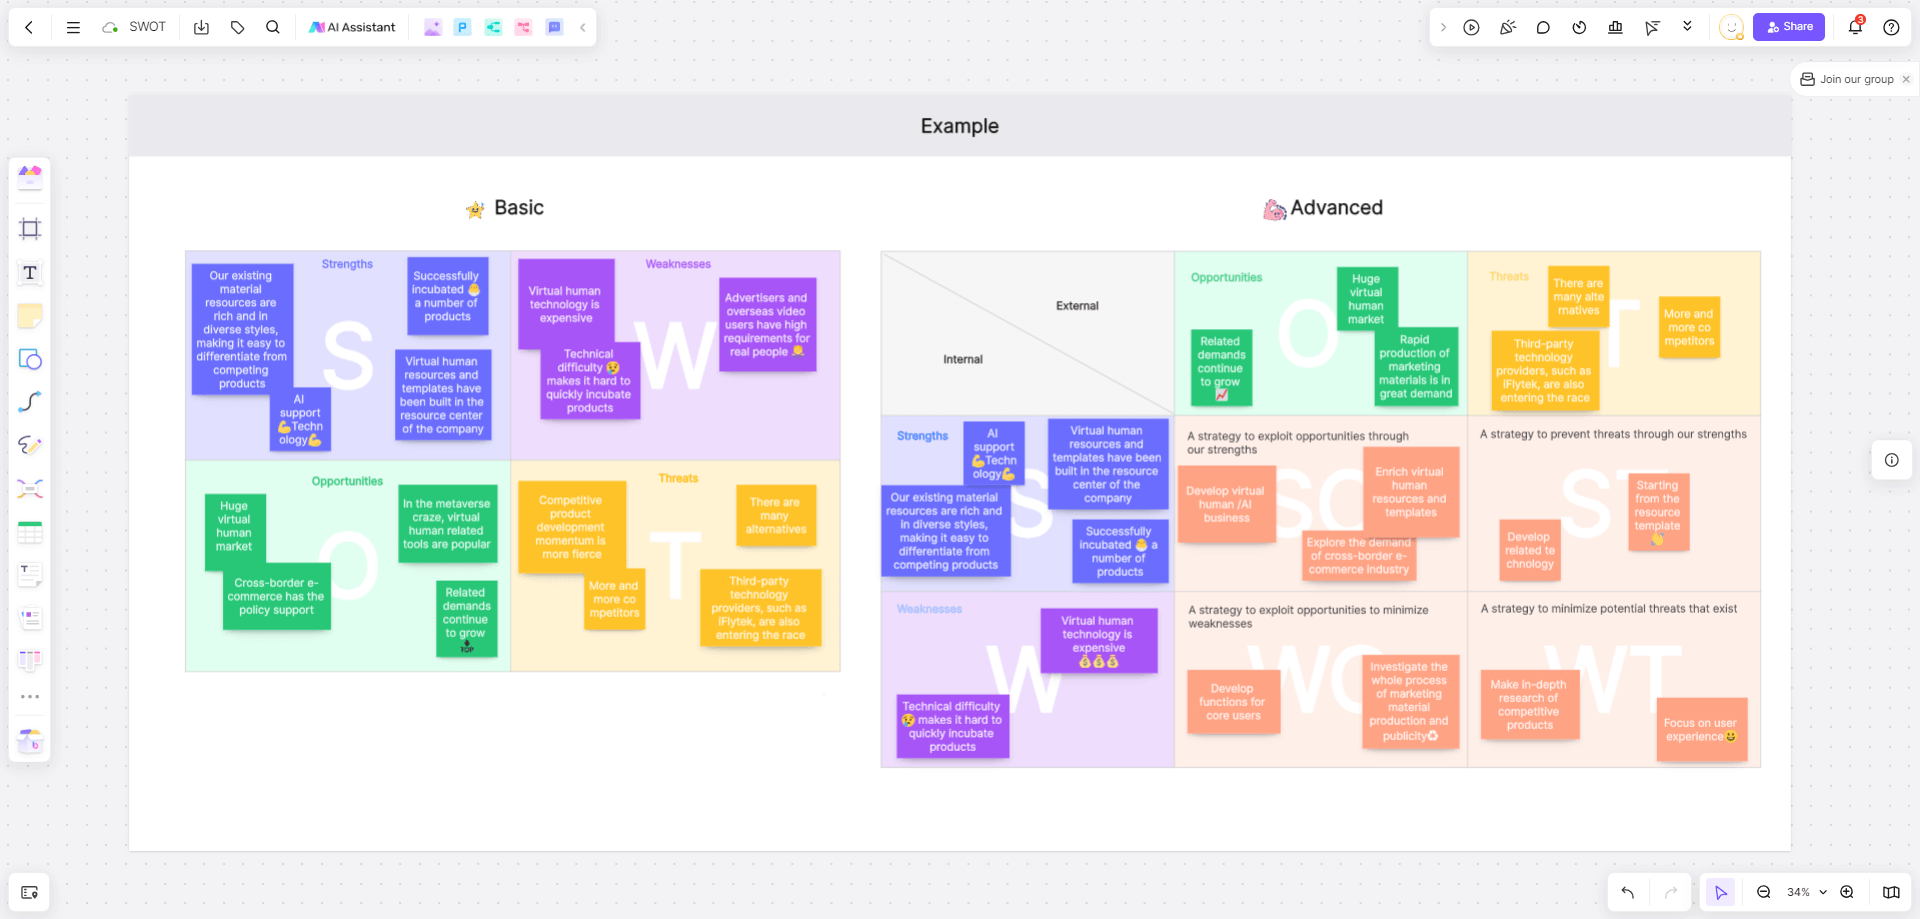The height and width of the screenshot is (919, 1920).
Task: Start presentation play button
Action: [x=1471, y=27]
